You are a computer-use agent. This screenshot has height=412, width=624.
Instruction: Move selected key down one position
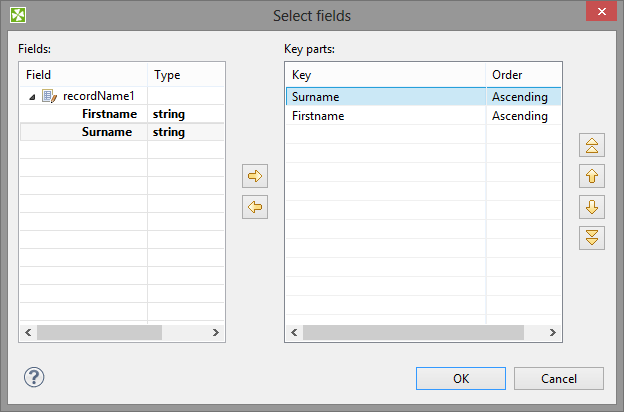click(x=592, y=207)
